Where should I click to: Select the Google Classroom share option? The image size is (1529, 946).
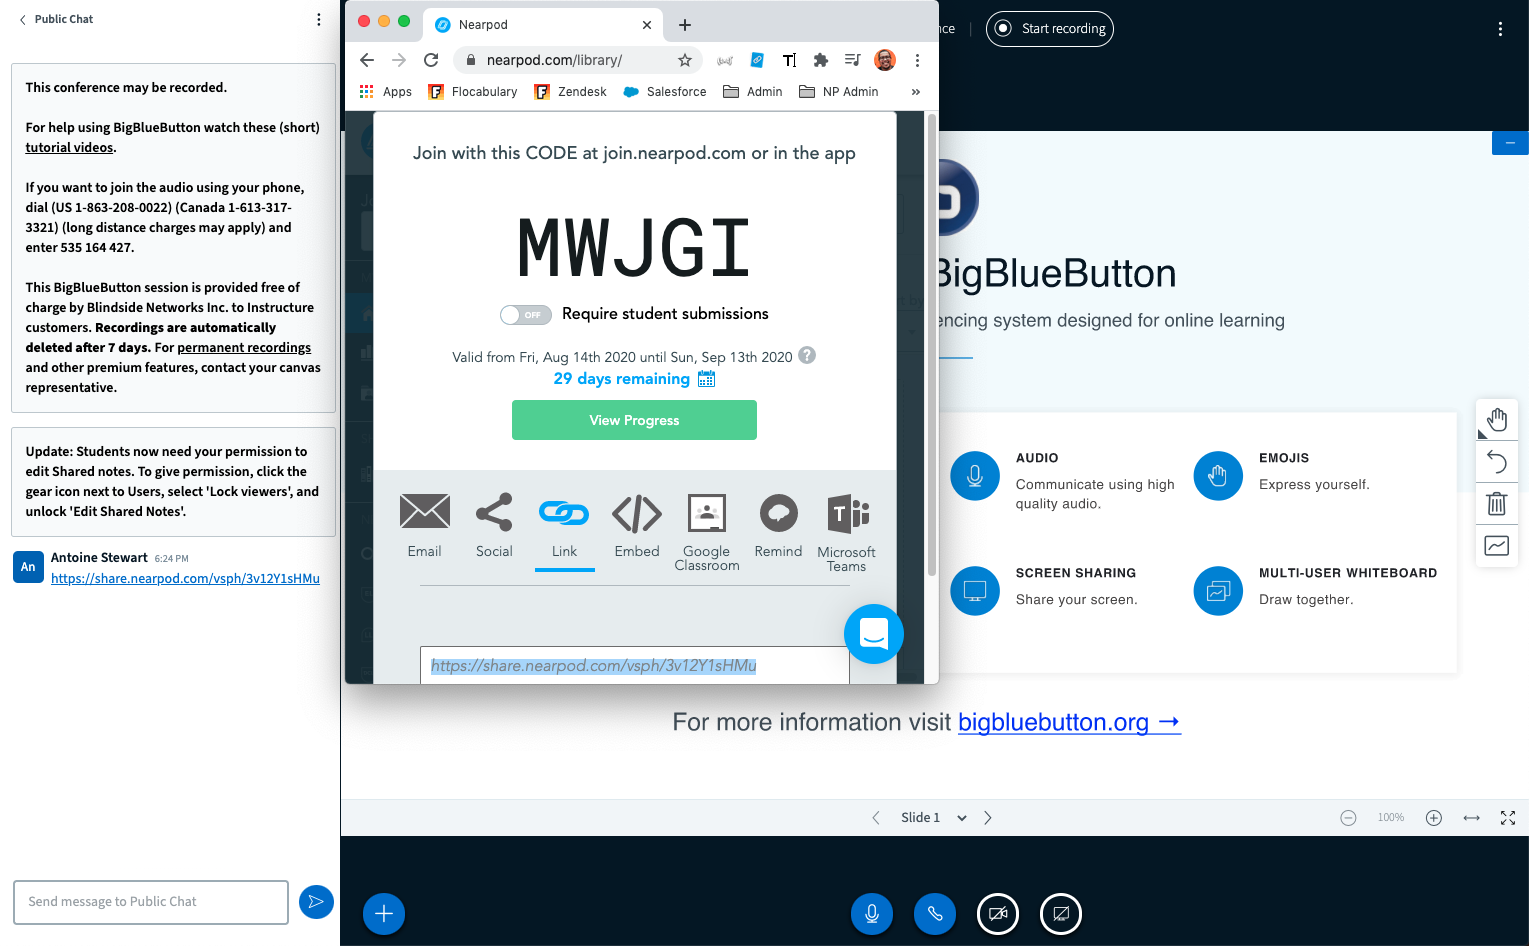706,532
